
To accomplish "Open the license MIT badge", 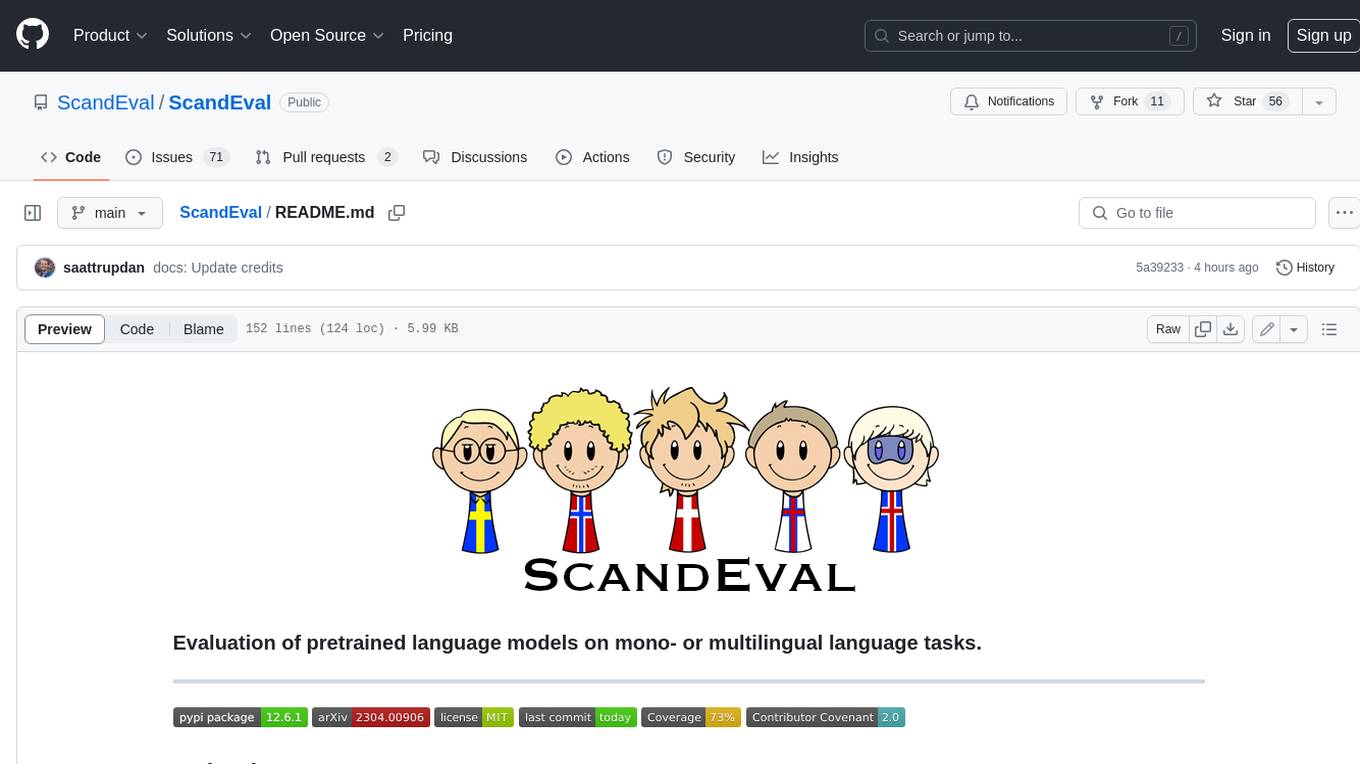I will pos(474,717).
